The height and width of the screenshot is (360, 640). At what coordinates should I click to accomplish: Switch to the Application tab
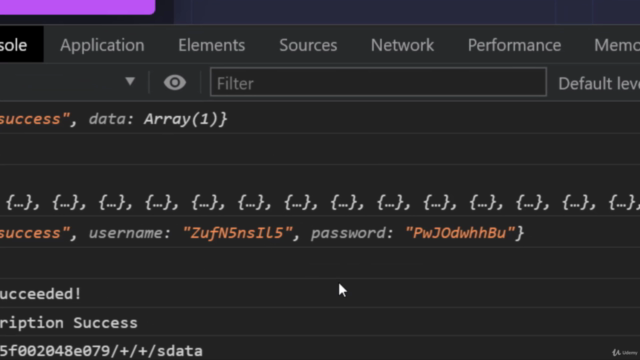tap(102, 45)
